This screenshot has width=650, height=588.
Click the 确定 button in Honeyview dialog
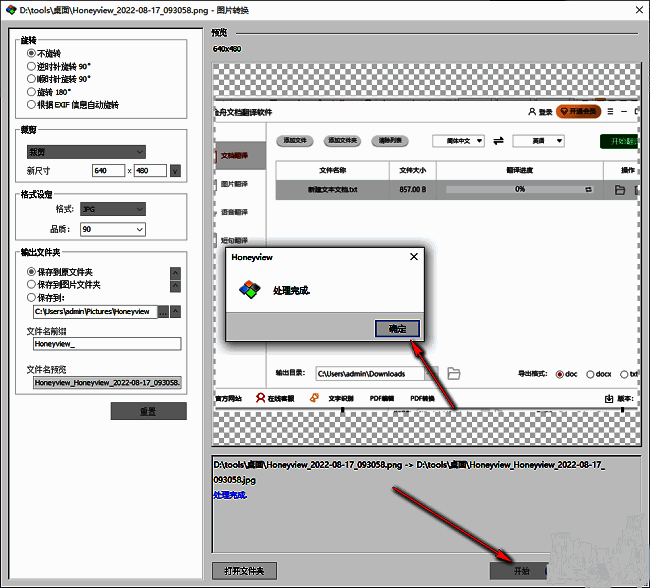(x=397, y=328)
